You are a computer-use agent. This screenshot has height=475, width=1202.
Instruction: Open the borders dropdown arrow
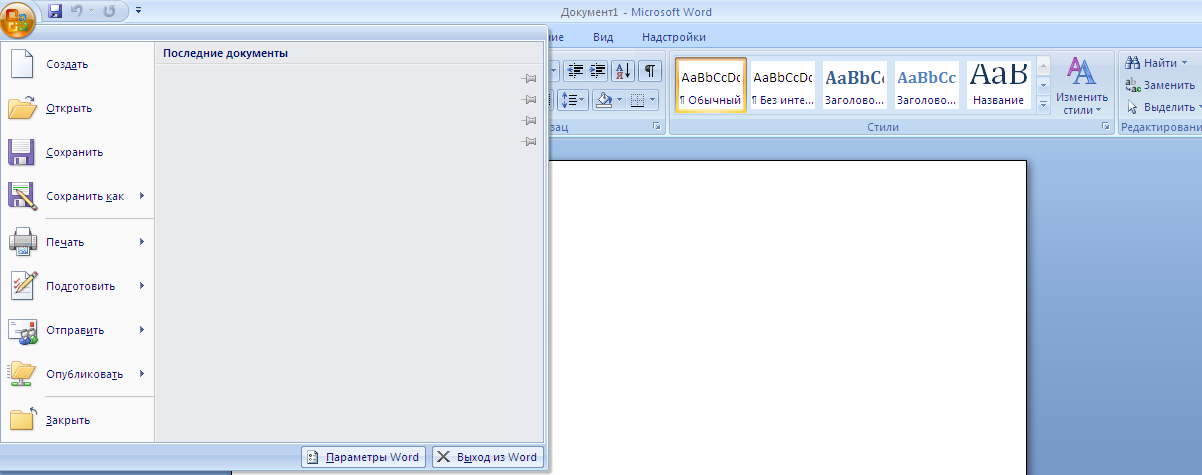click(653, 100)
